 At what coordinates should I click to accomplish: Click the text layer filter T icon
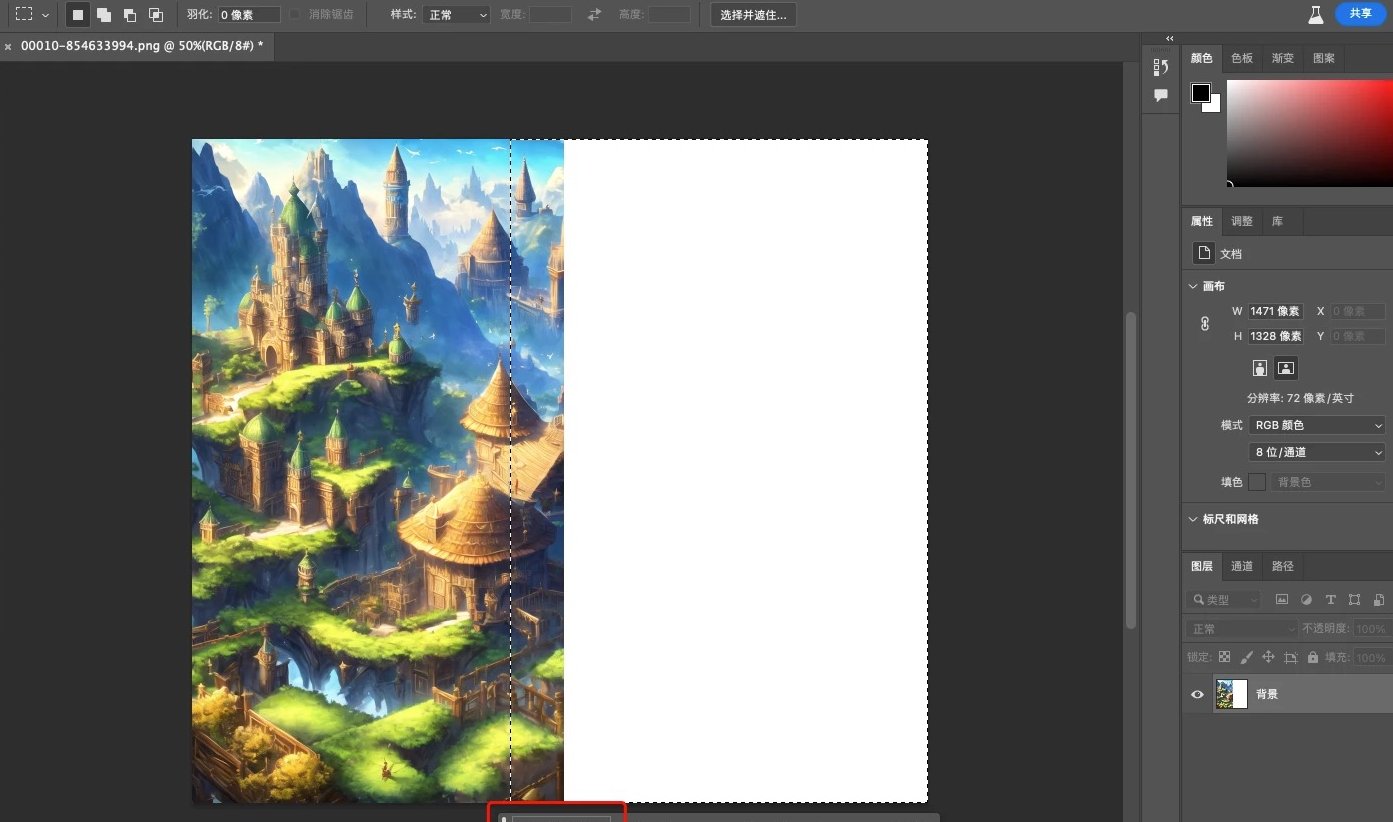point(1330,600)
